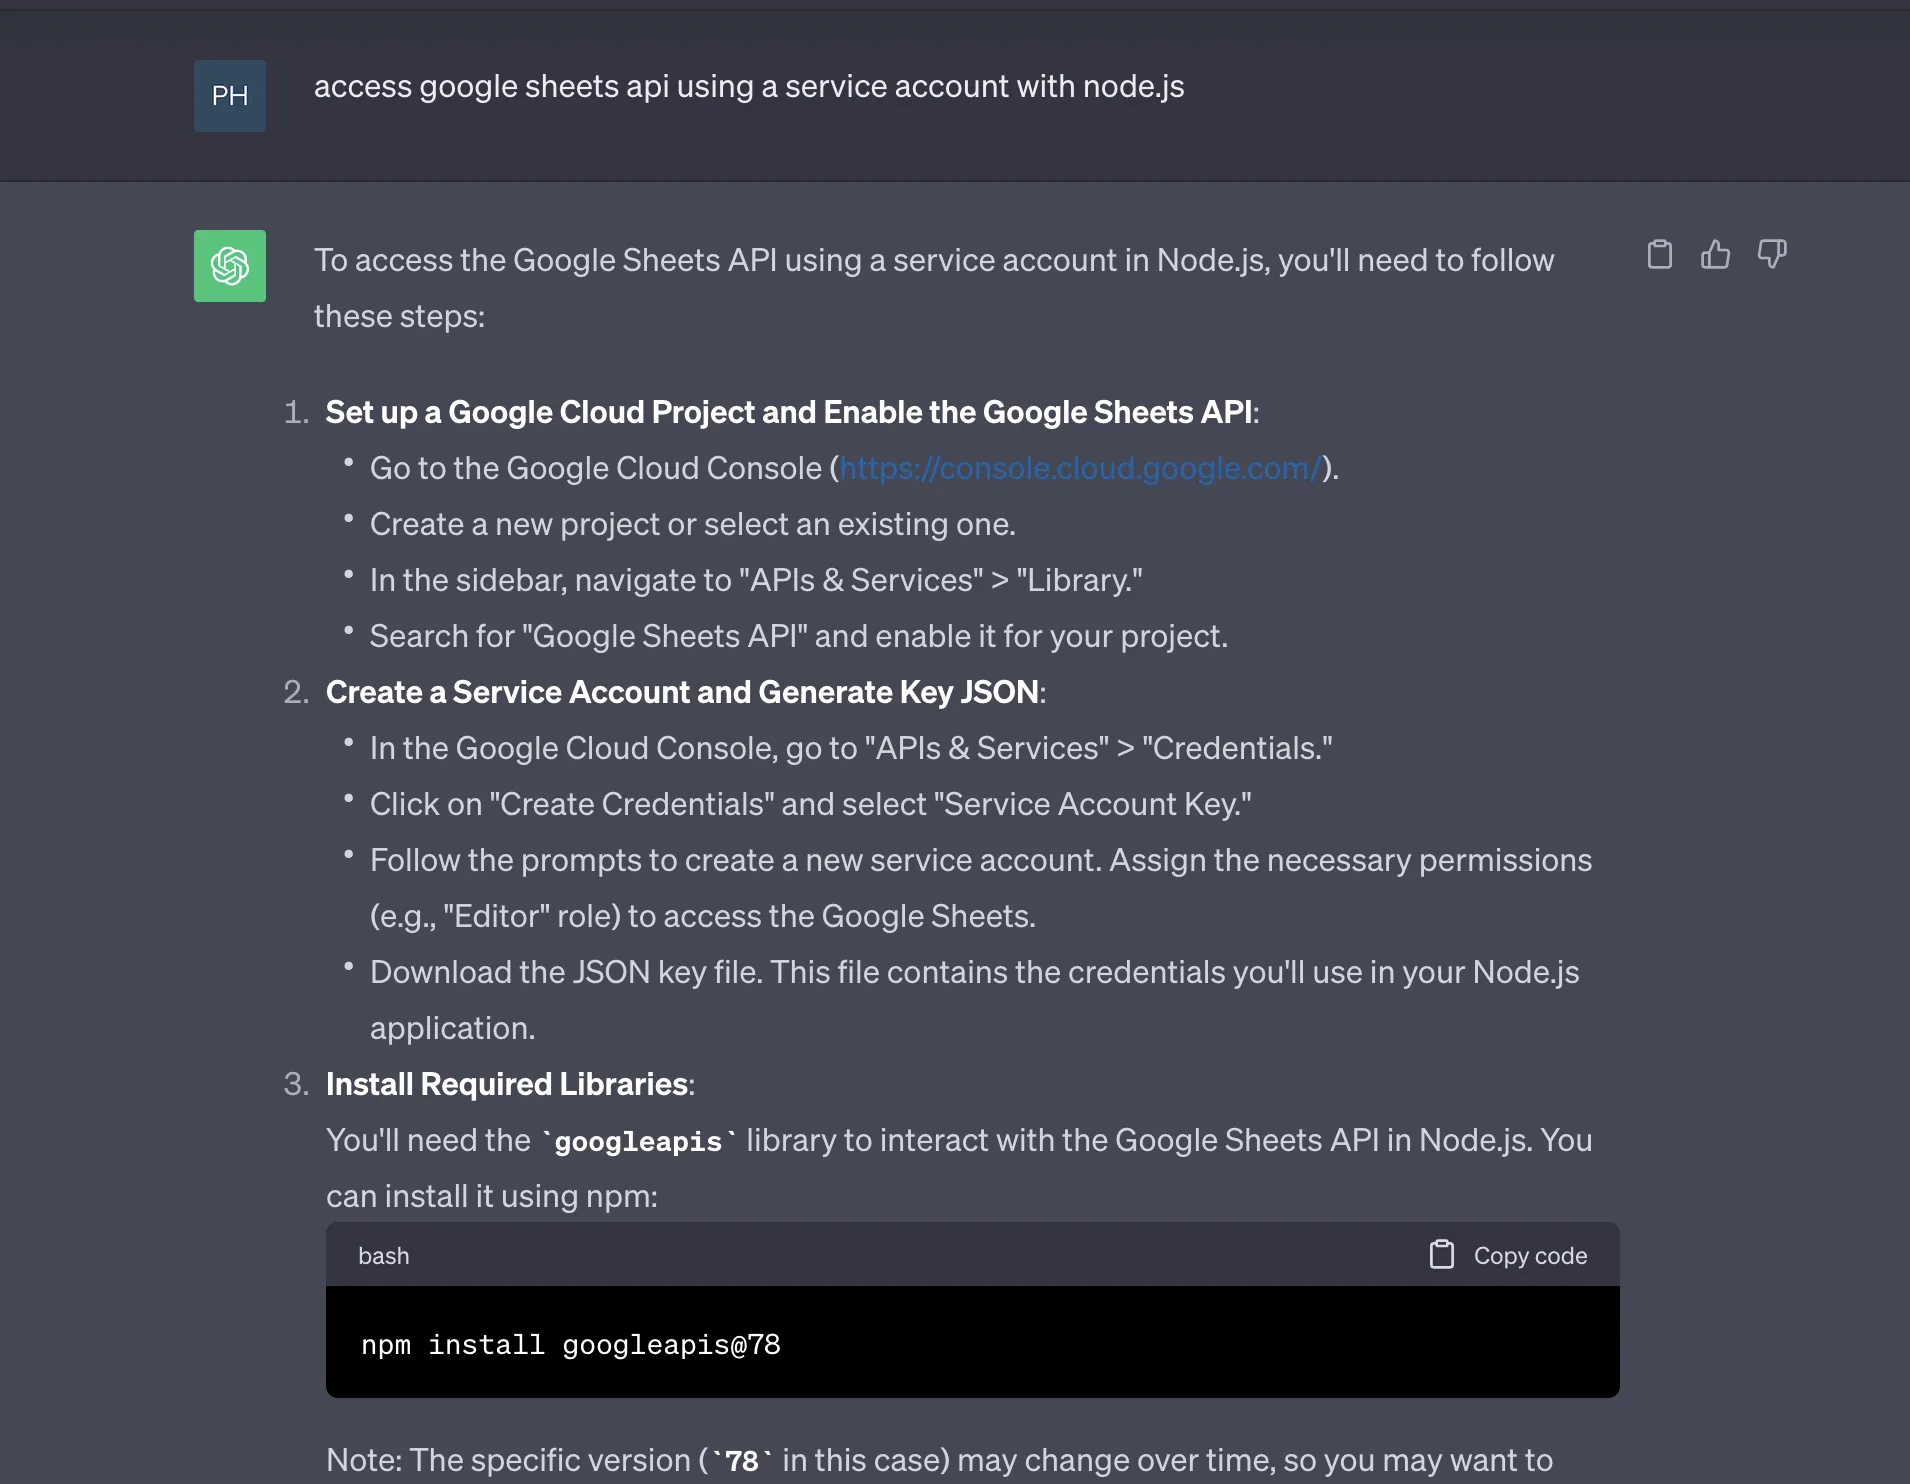The height and width of the screenshot is (1484, 1910).
Task: Click the bash language label
Action: click(x=384, y=1256)
